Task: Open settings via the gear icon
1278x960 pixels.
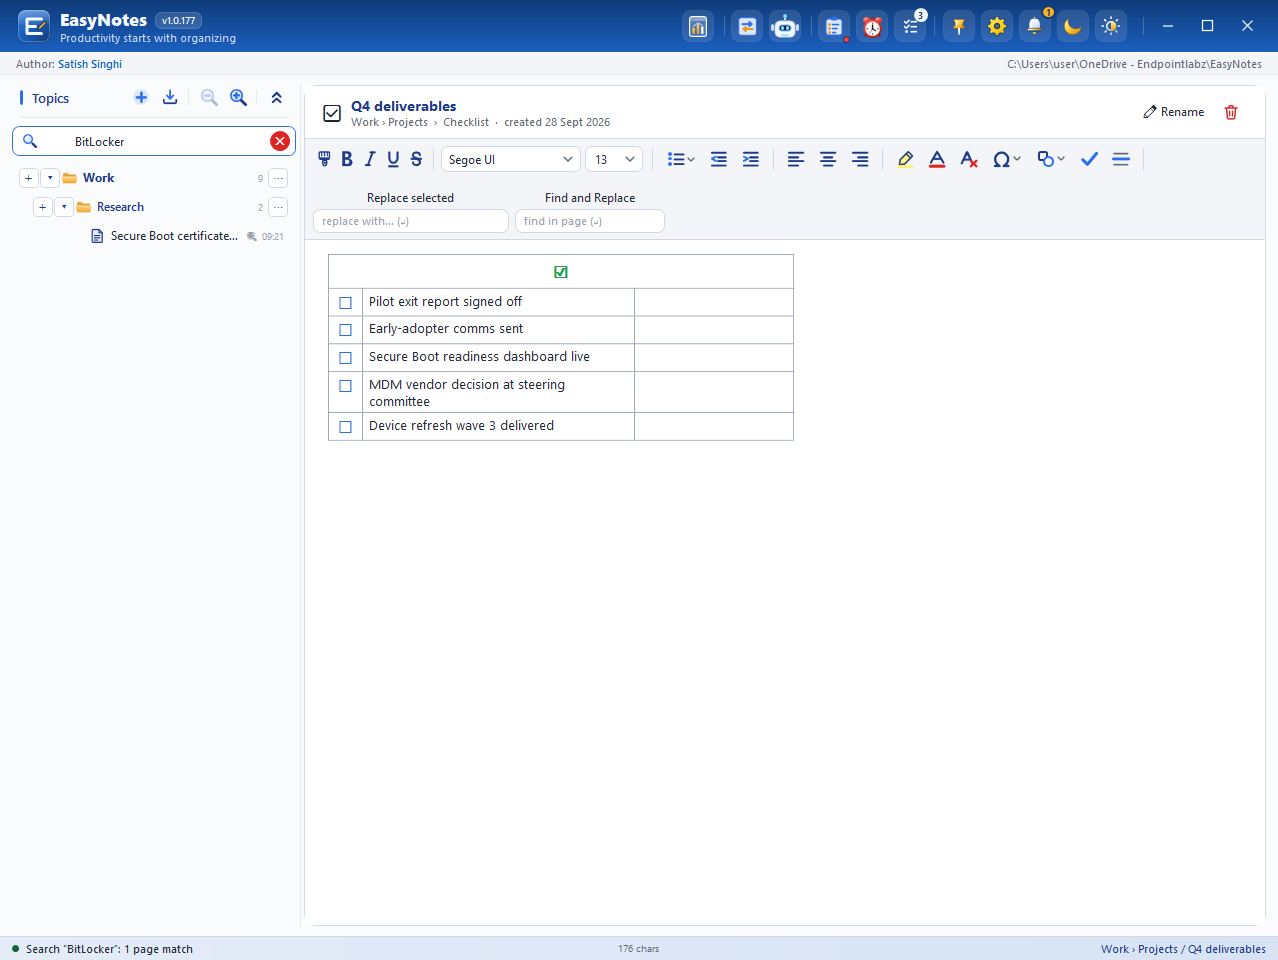Action: [997, 27]
